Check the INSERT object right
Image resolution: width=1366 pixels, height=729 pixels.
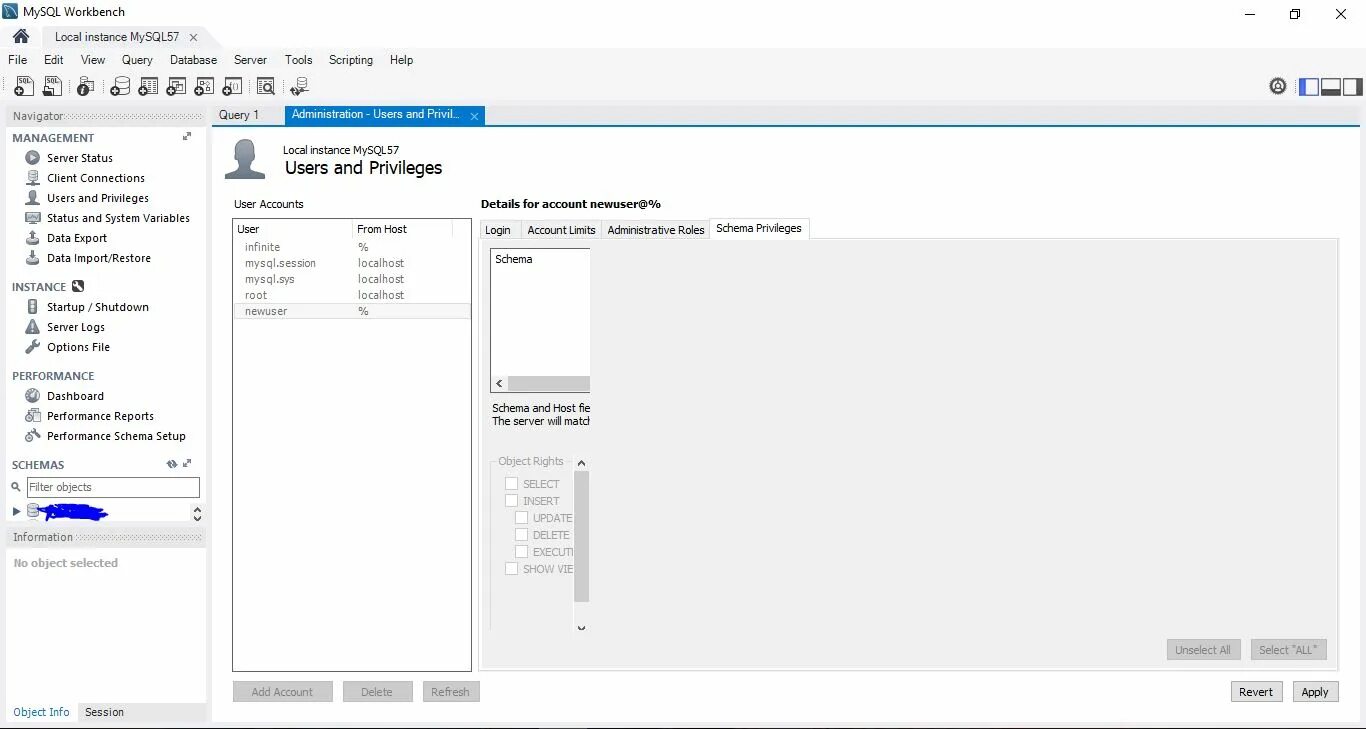[x=511, y=501]
